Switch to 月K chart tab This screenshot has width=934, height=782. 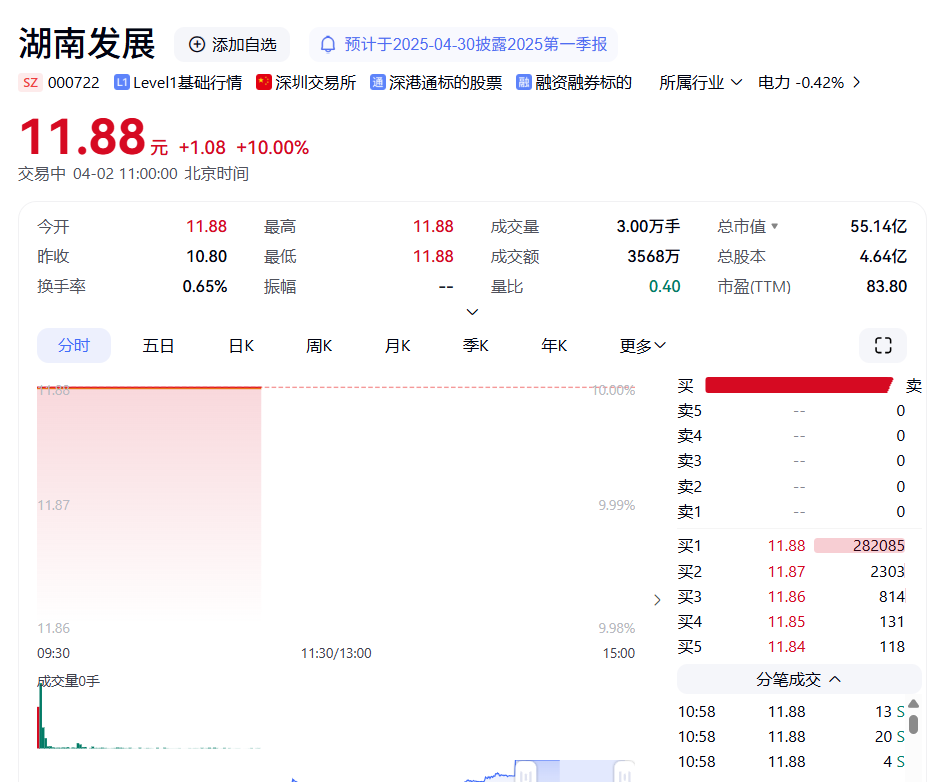pyautogui.click(x=397, y=345)
